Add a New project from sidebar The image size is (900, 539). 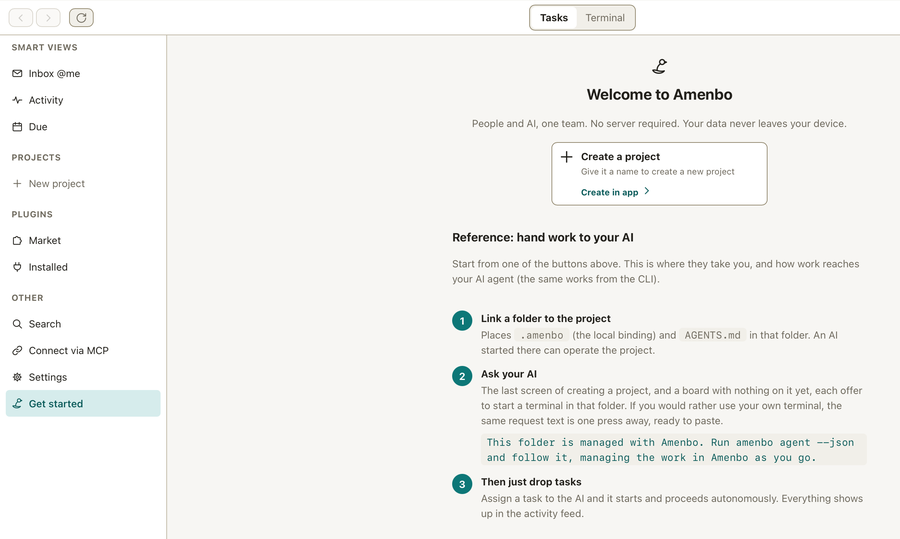83,184
